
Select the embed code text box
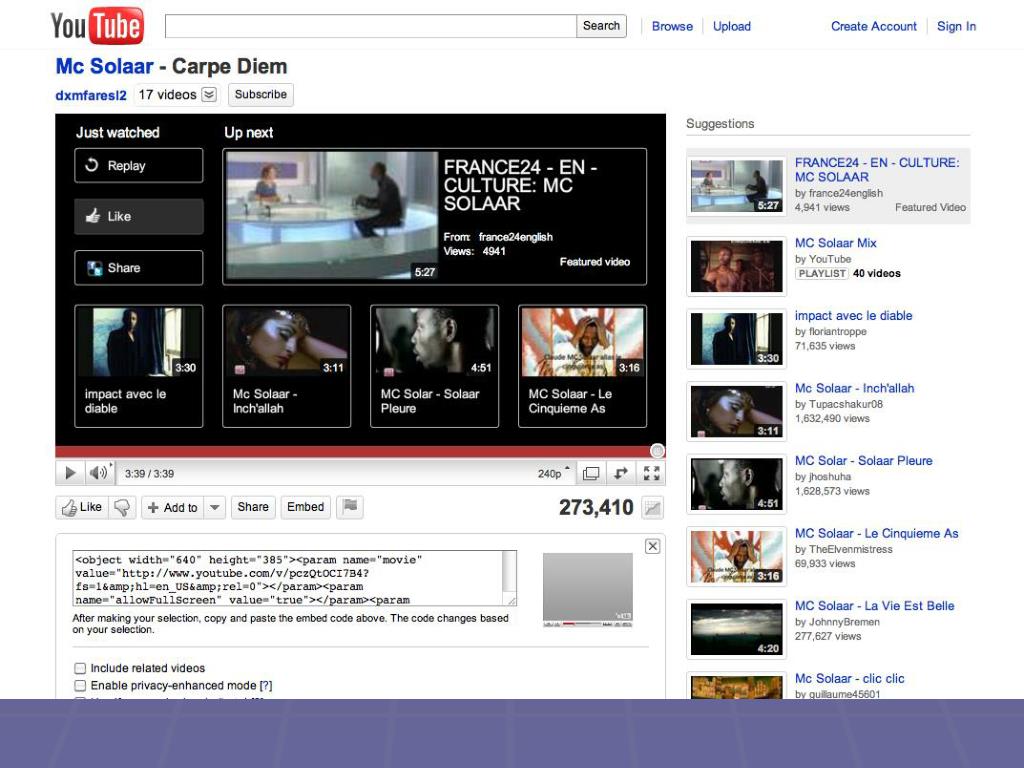coord(295,579)
